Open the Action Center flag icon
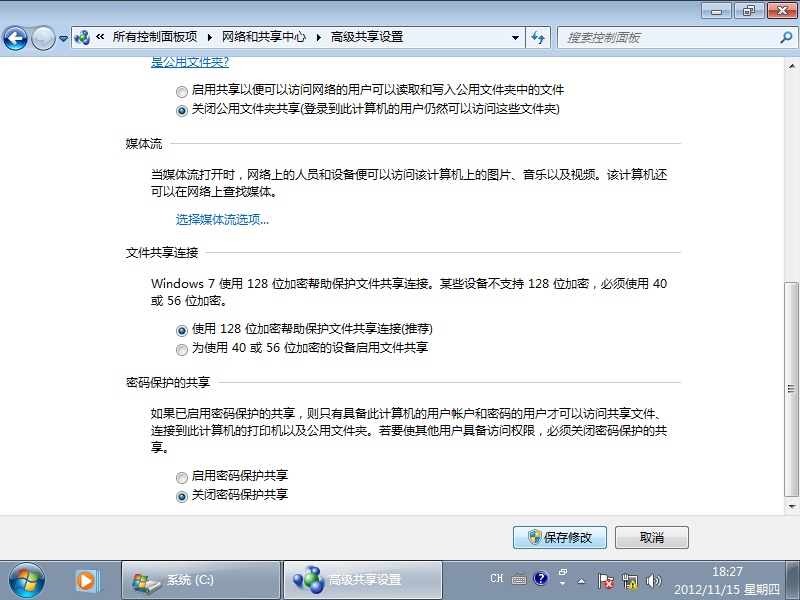Screen dimensions: 800x600 click(606, 581)
